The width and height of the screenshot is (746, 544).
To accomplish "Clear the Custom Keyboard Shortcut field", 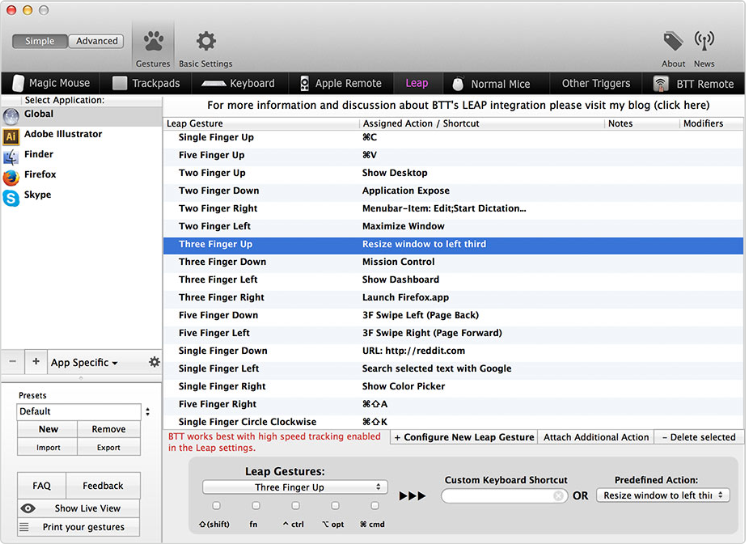I will 559,496.
